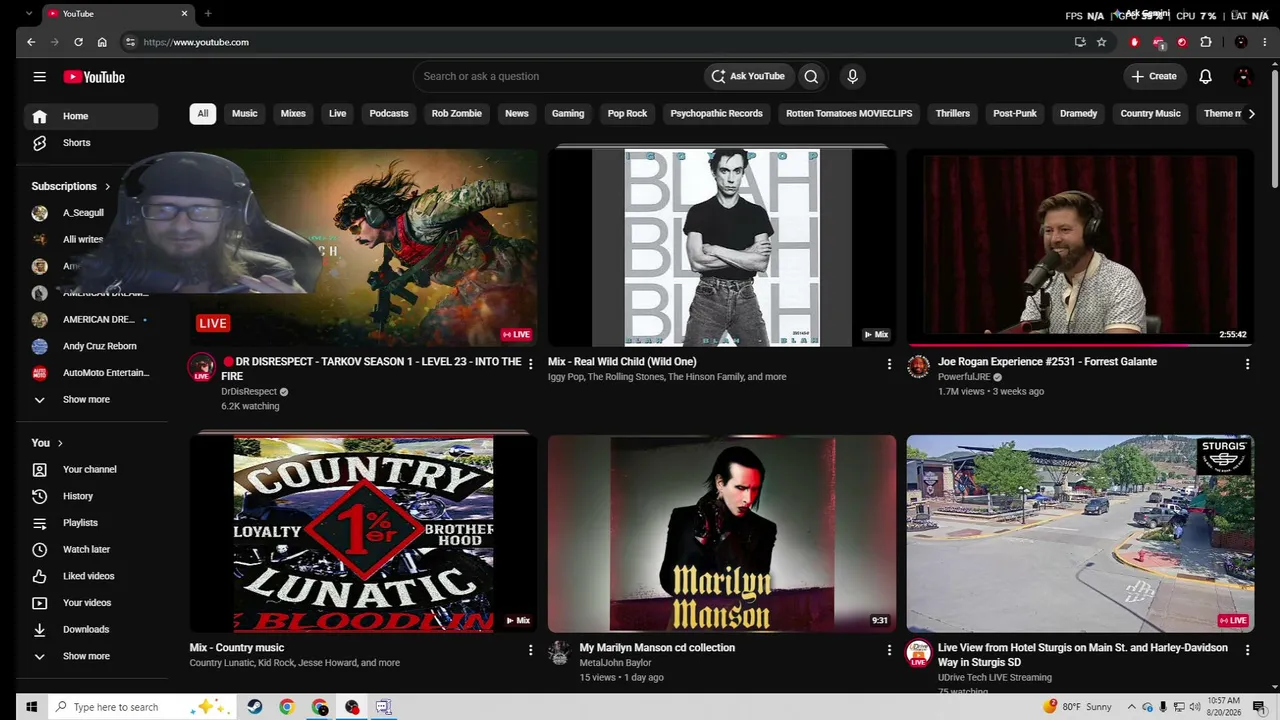Open the Joe Rogan Experience video thumbnail
This screenshot has width=1280, height=720.
[1080, 248]
